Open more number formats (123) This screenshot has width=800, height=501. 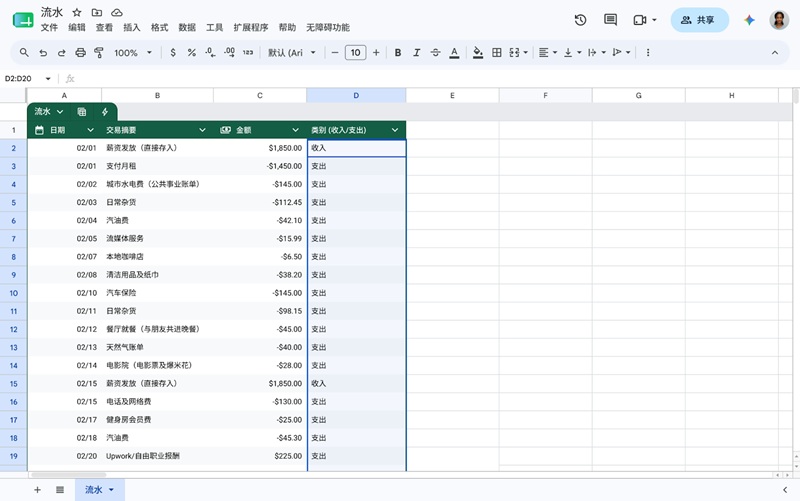[248, 53]
